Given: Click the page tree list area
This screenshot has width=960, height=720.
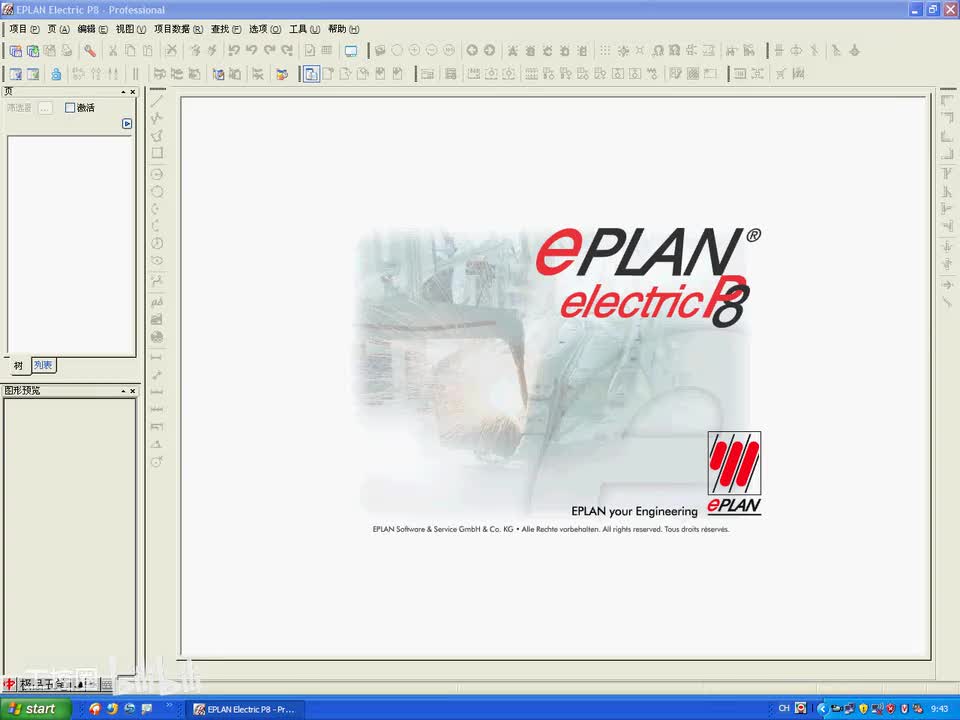Looking at the screenshot, I should tap(71, 246).
